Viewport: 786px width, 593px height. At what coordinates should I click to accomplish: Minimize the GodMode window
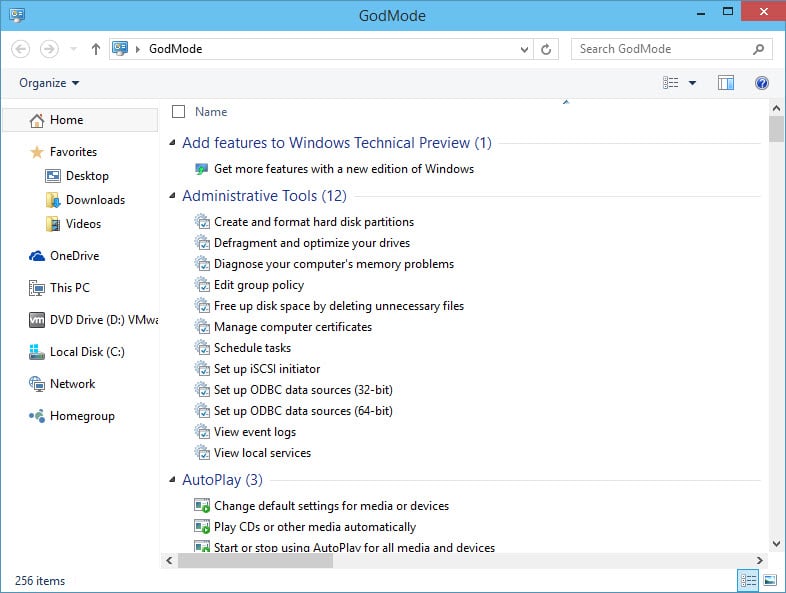701,14
